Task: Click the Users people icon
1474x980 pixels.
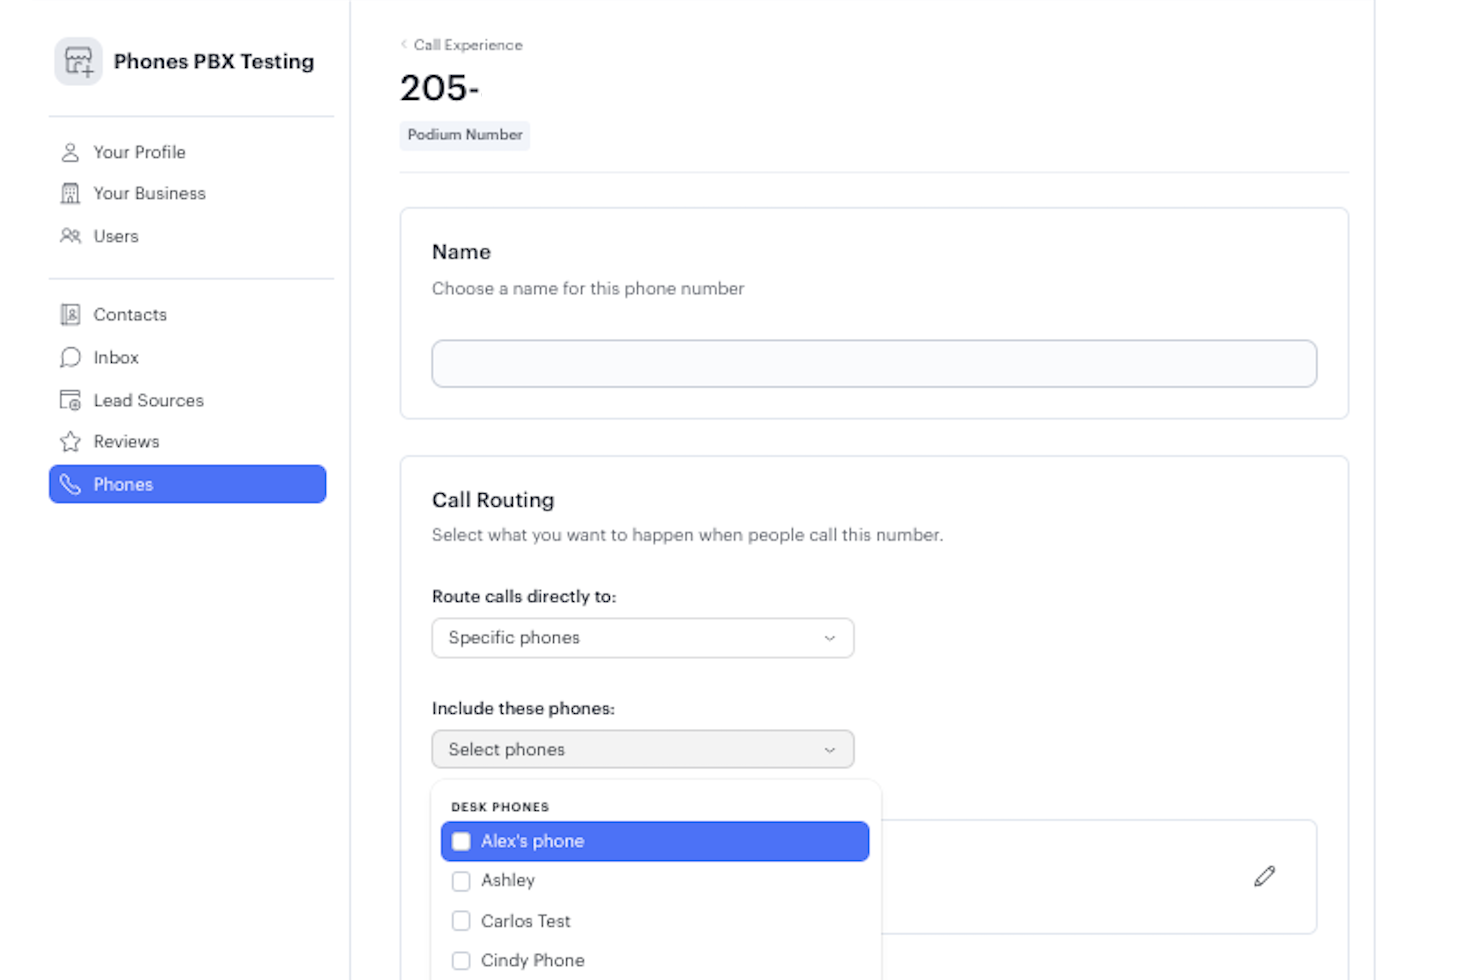Action: [x=70, y=236]
